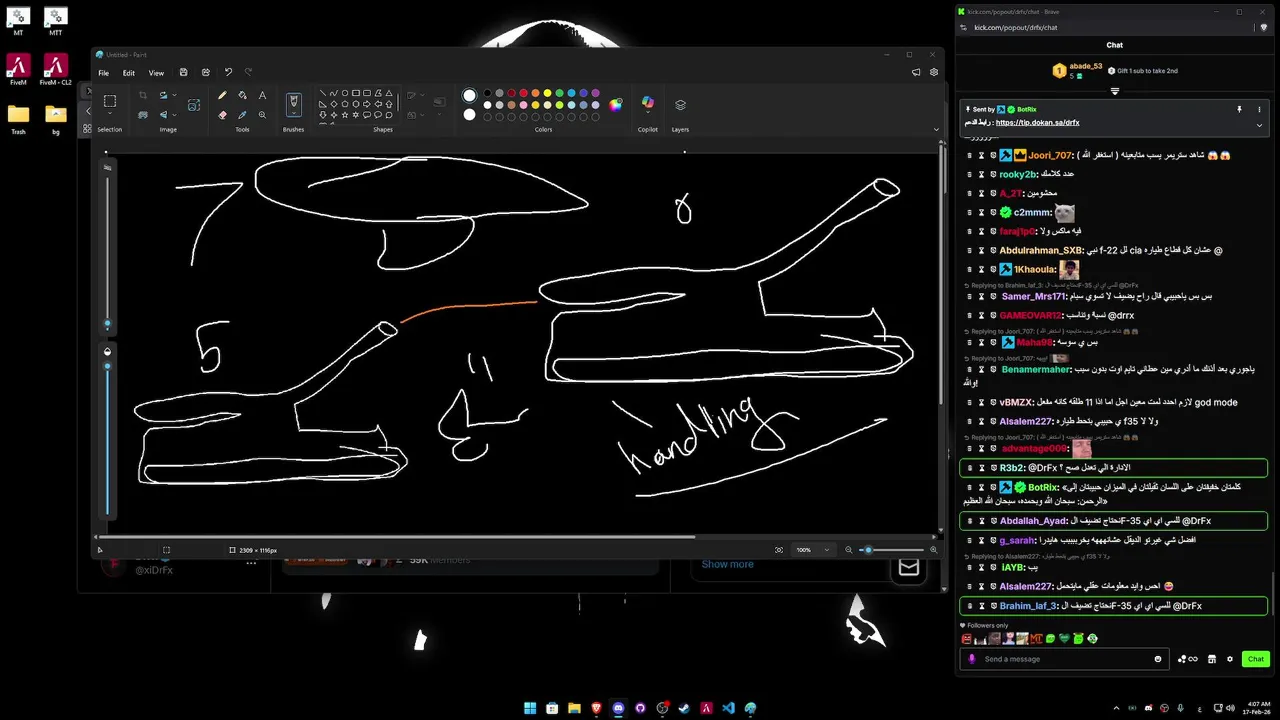Open FiveM desktop shortcut

(x=18, y=70)
